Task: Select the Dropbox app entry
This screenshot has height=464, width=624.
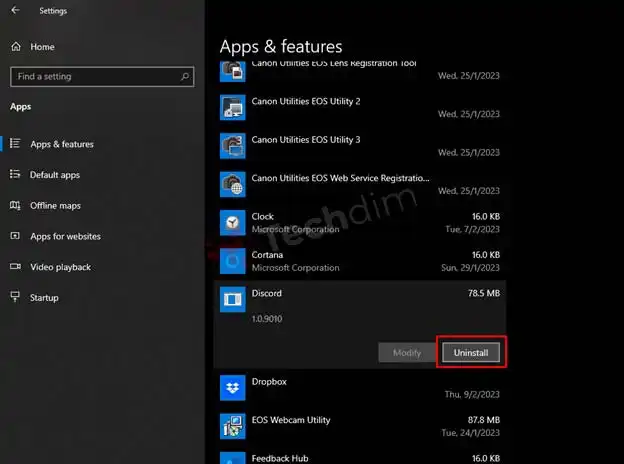Action: coord(360,388)
